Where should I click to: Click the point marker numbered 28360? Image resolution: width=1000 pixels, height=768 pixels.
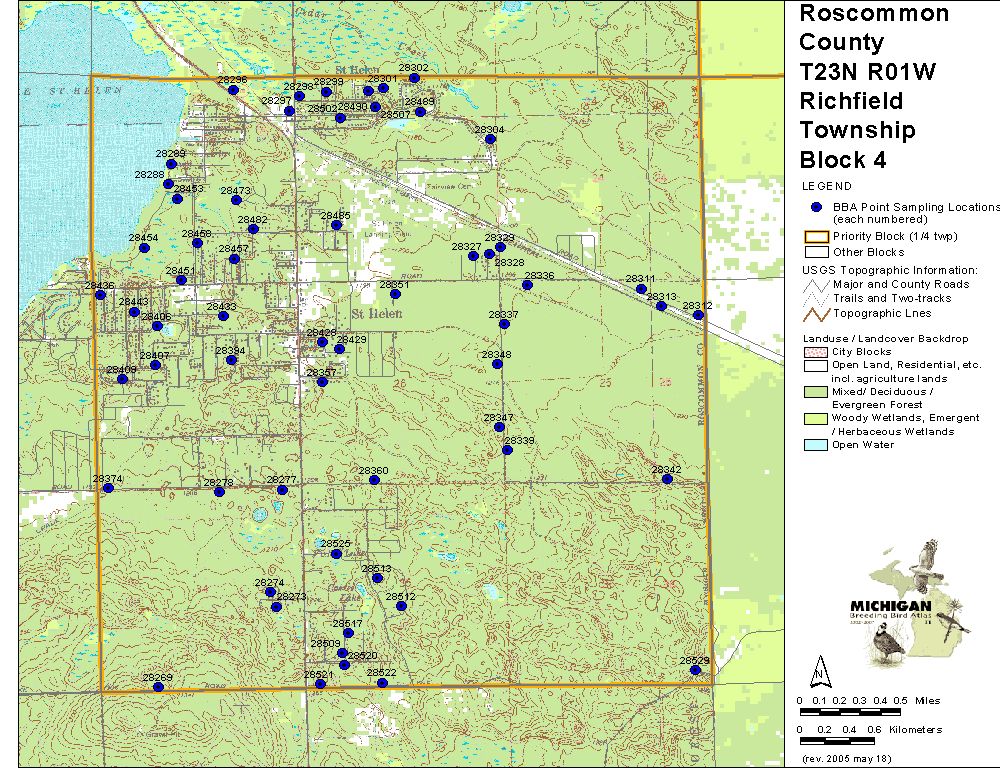pyautogui.click(x=374, y=480)
